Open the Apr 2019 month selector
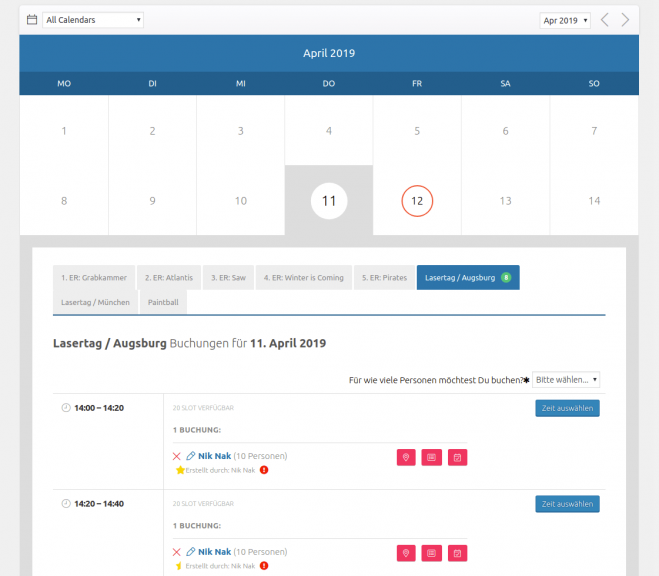Viewport: 659px width, 576px height. [x=565, y=20]
